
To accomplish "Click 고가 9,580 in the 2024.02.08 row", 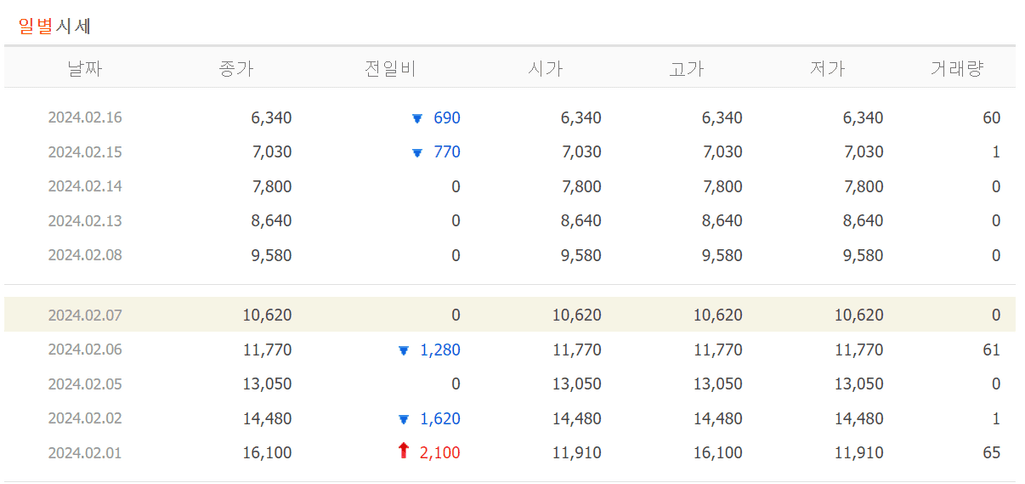I will (x=722, y=254).
